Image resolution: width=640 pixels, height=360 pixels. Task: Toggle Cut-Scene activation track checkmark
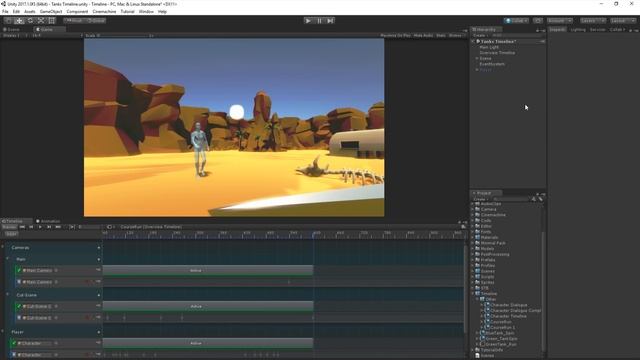pos(19,306)
